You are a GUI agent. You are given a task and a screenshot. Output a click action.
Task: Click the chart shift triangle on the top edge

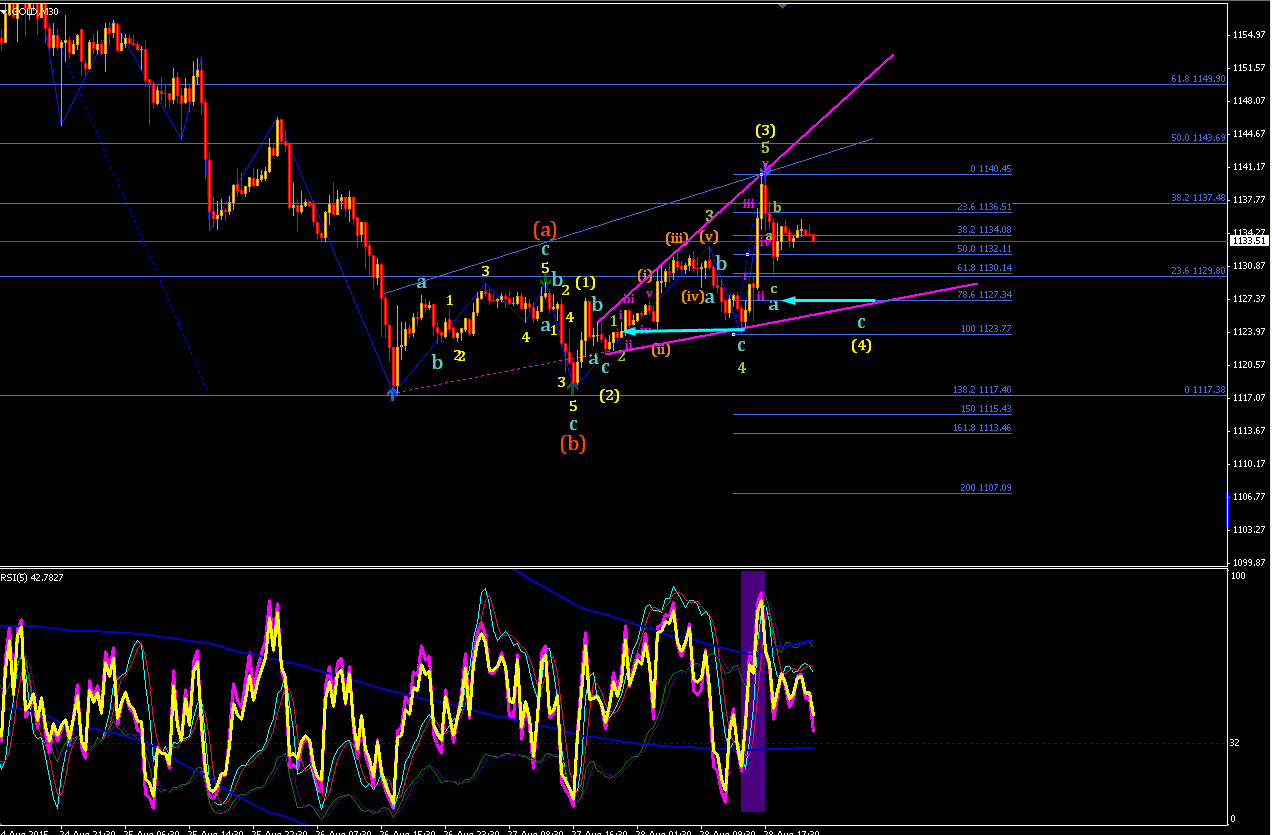click(x=783, y=6)
